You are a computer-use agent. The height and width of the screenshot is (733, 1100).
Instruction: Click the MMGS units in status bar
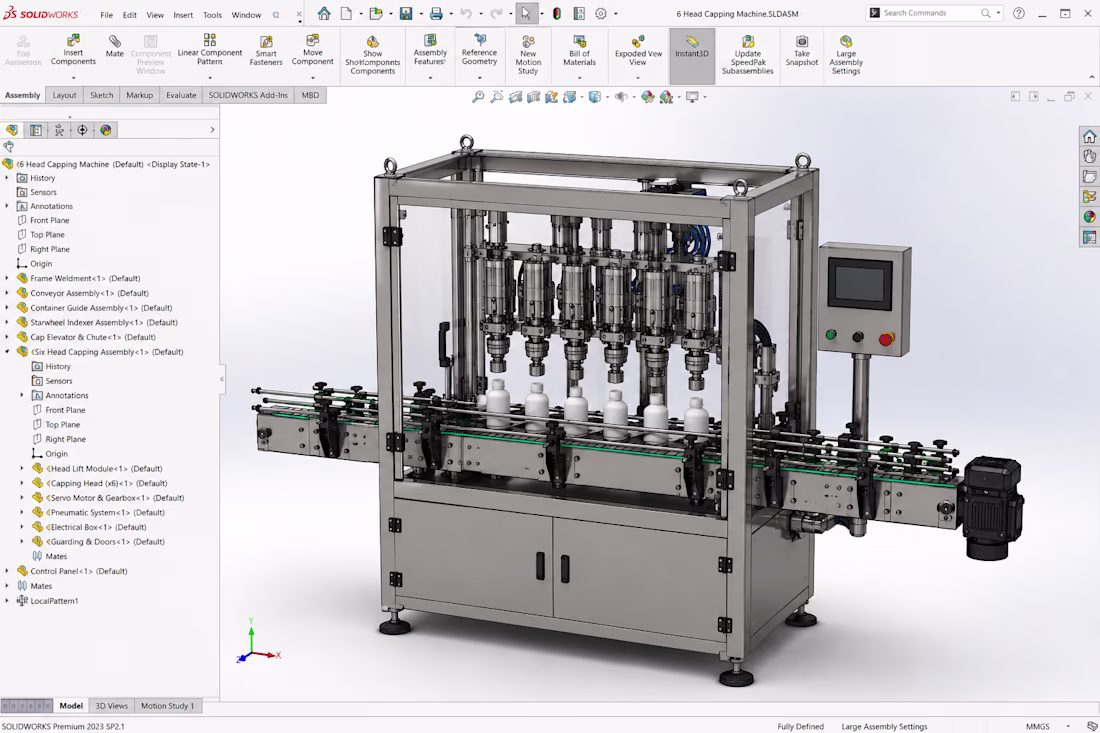(1038, 727)
